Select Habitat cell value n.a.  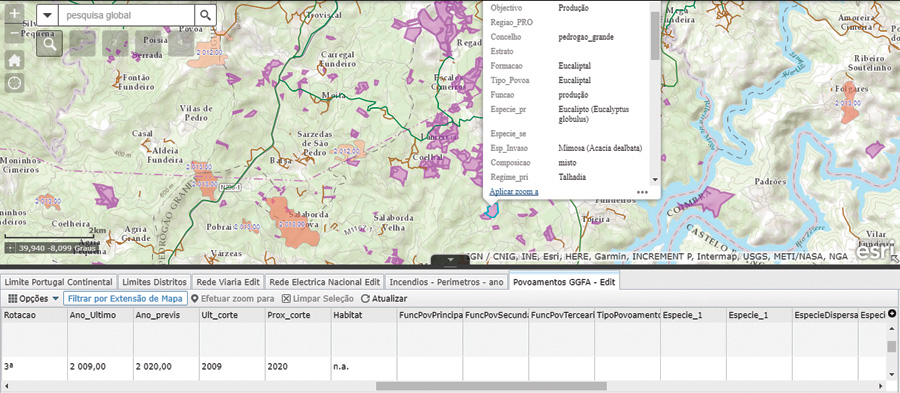[x=363, y=367]
